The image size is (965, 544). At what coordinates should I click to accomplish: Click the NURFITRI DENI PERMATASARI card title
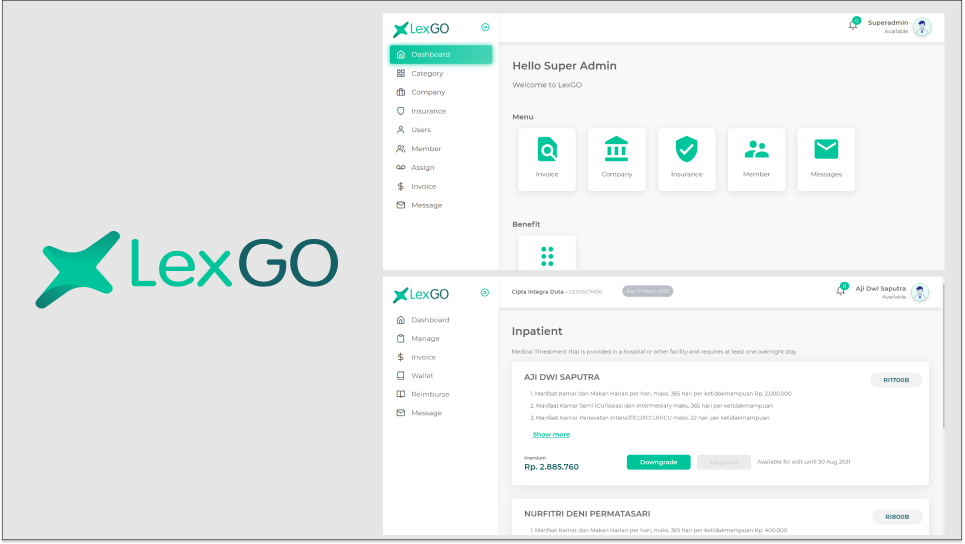tap(587, 514)
